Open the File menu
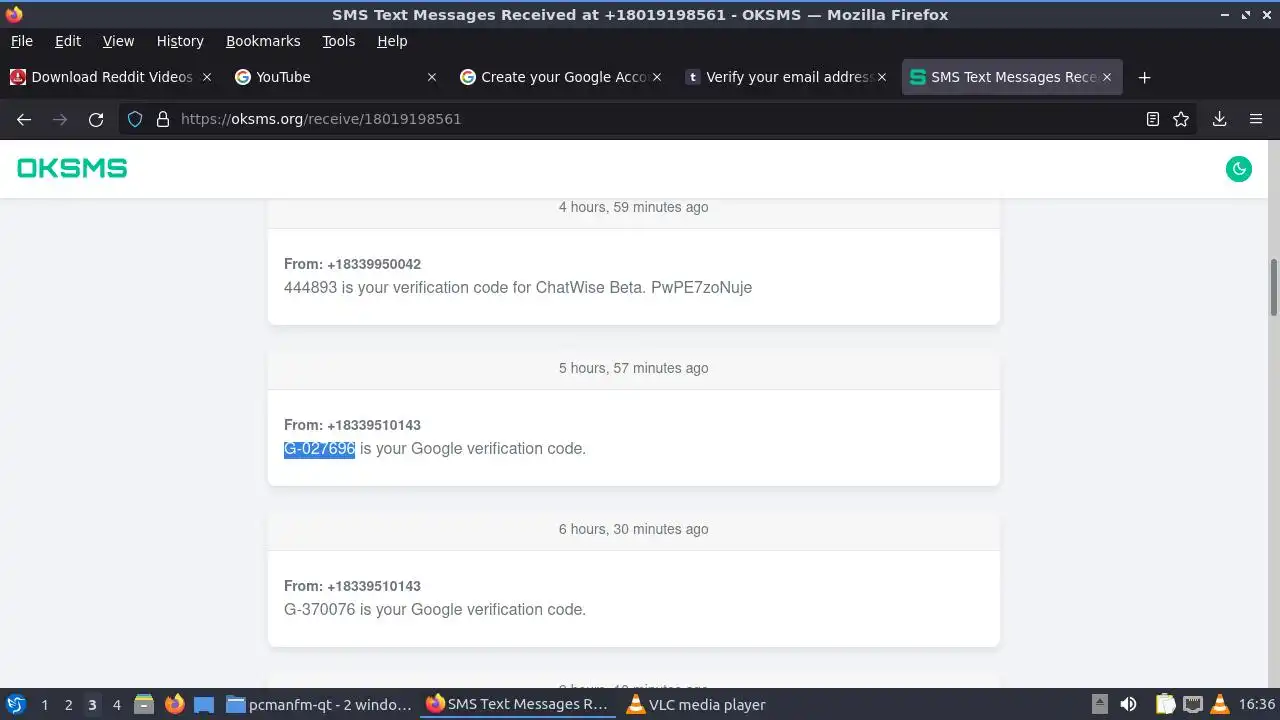Image resolution: width=1280 pixels, height=720 pixels. (x=21, y=41)
